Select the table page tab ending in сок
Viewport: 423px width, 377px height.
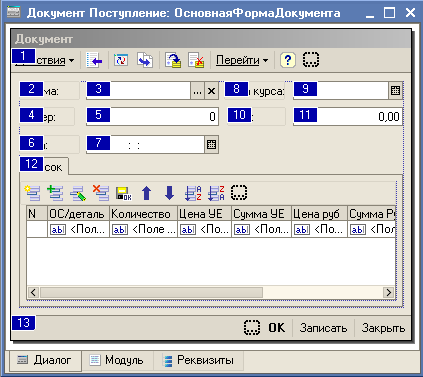point(44,166)
